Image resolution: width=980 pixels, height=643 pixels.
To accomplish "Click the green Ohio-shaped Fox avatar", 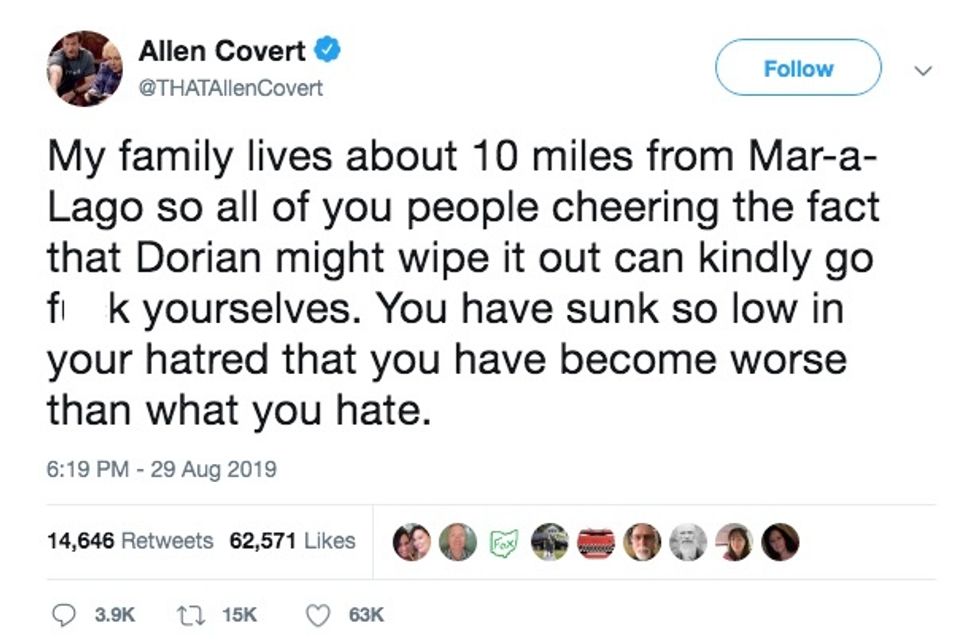I will pyautogui.click(x=503, y=541).
